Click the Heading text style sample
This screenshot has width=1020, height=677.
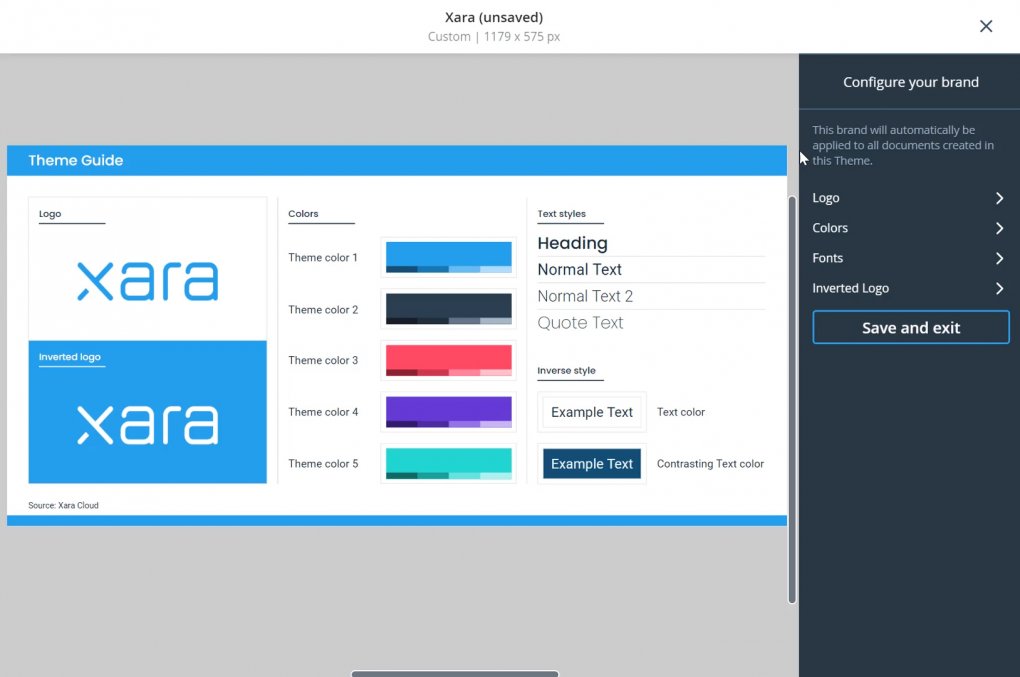[572, 243]
